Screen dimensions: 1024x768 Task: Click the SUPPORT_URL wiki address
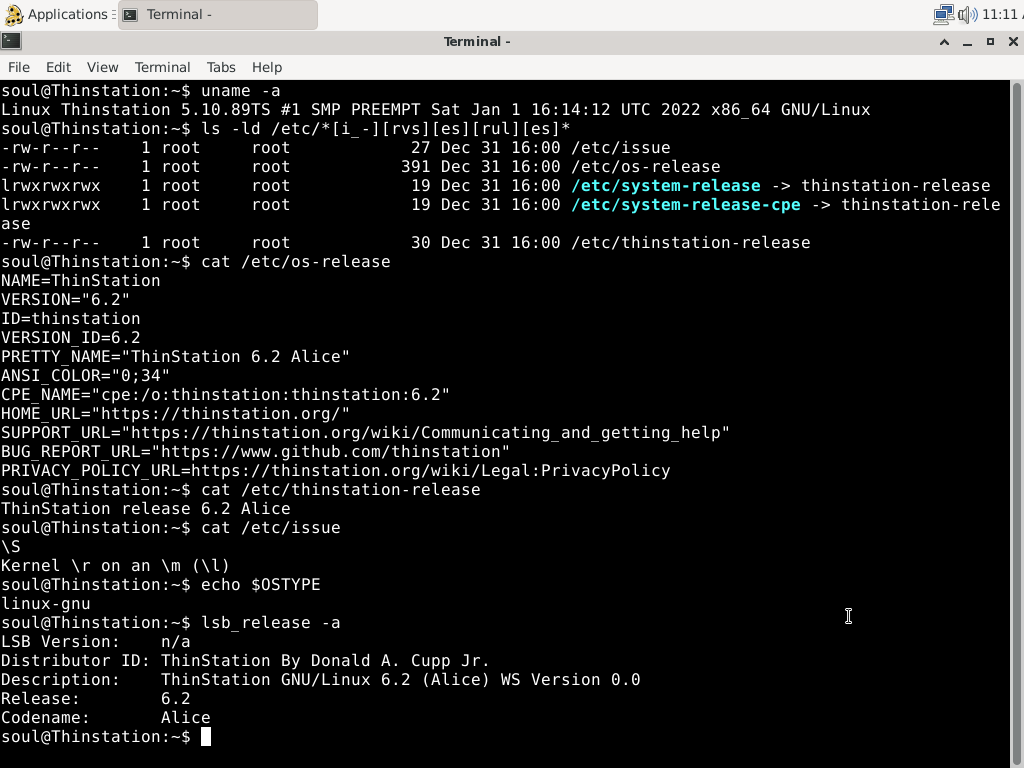point(425,432)
